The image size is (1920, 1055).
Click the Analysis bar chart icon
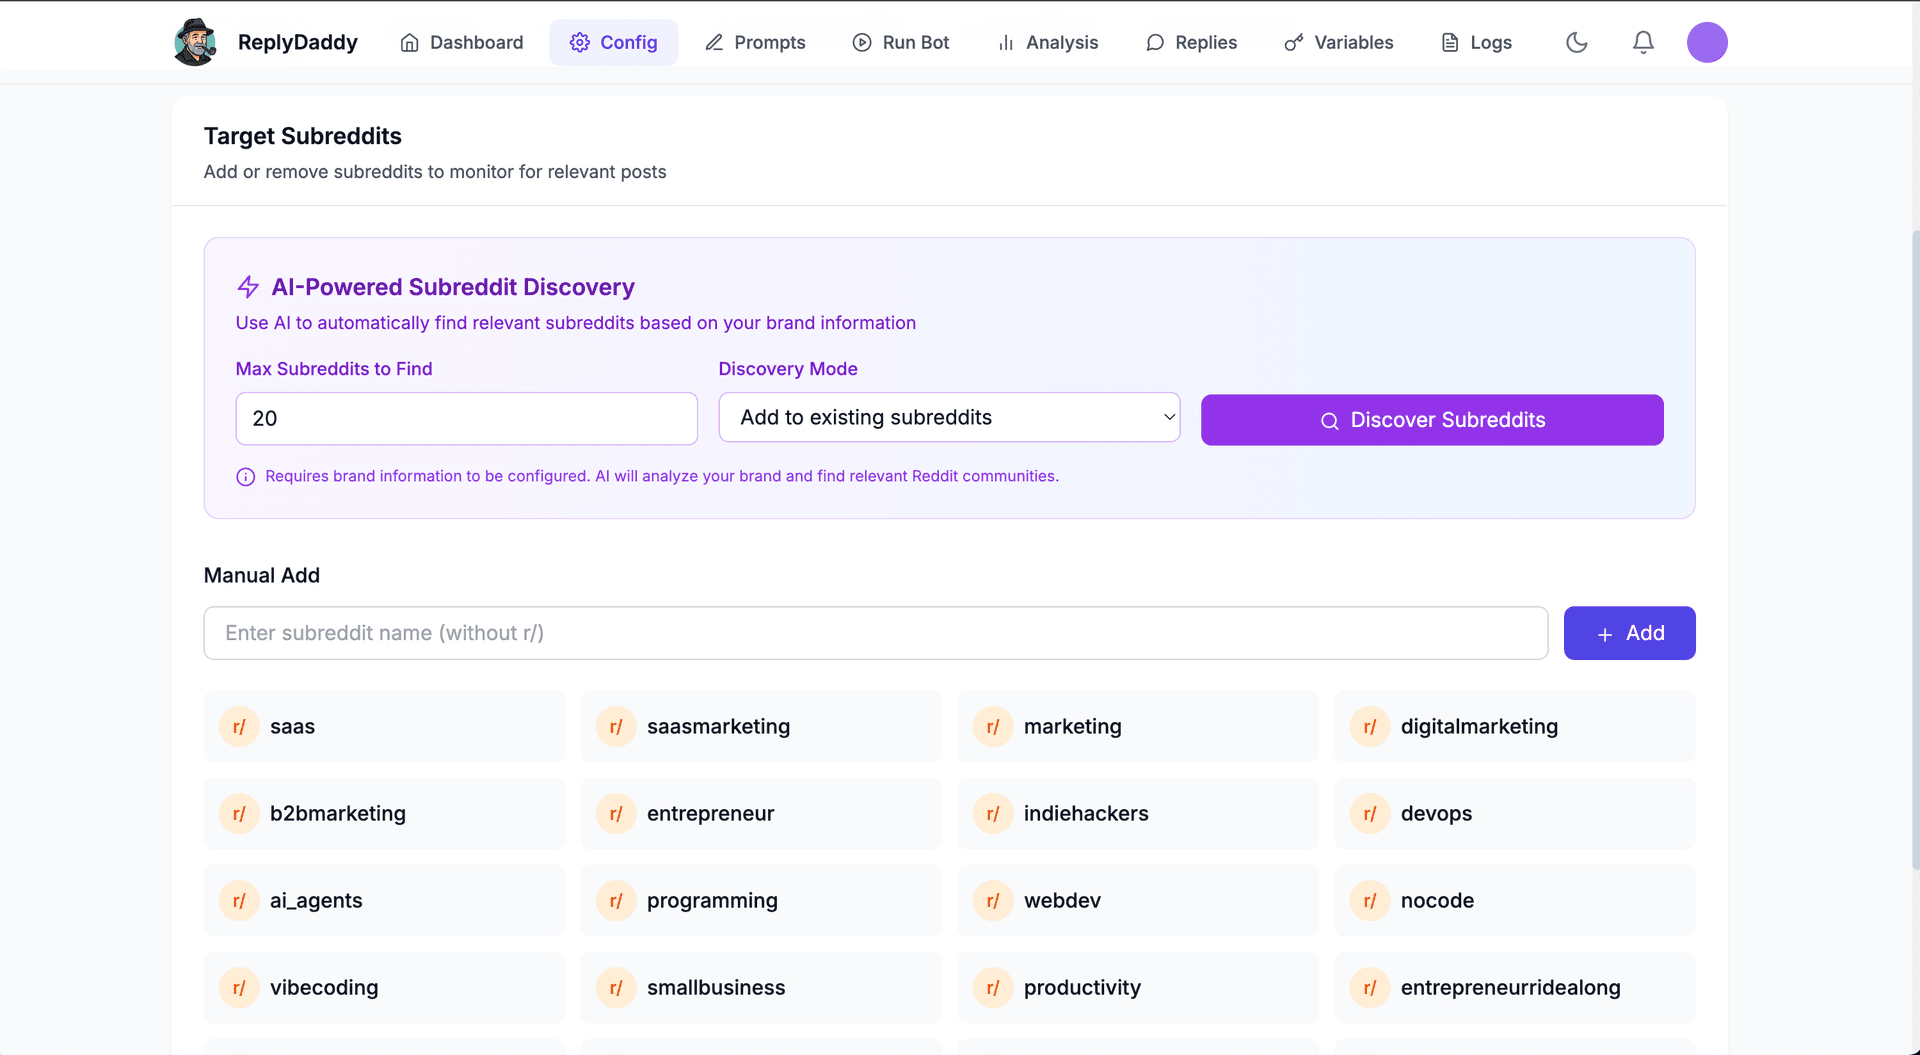point(1006,43)
